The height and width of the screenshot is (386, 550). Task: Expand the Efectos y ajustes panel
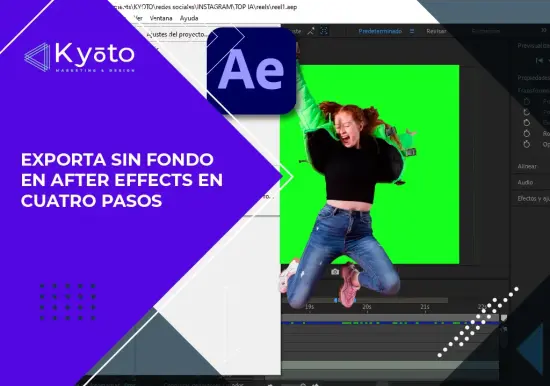point(534,199)
